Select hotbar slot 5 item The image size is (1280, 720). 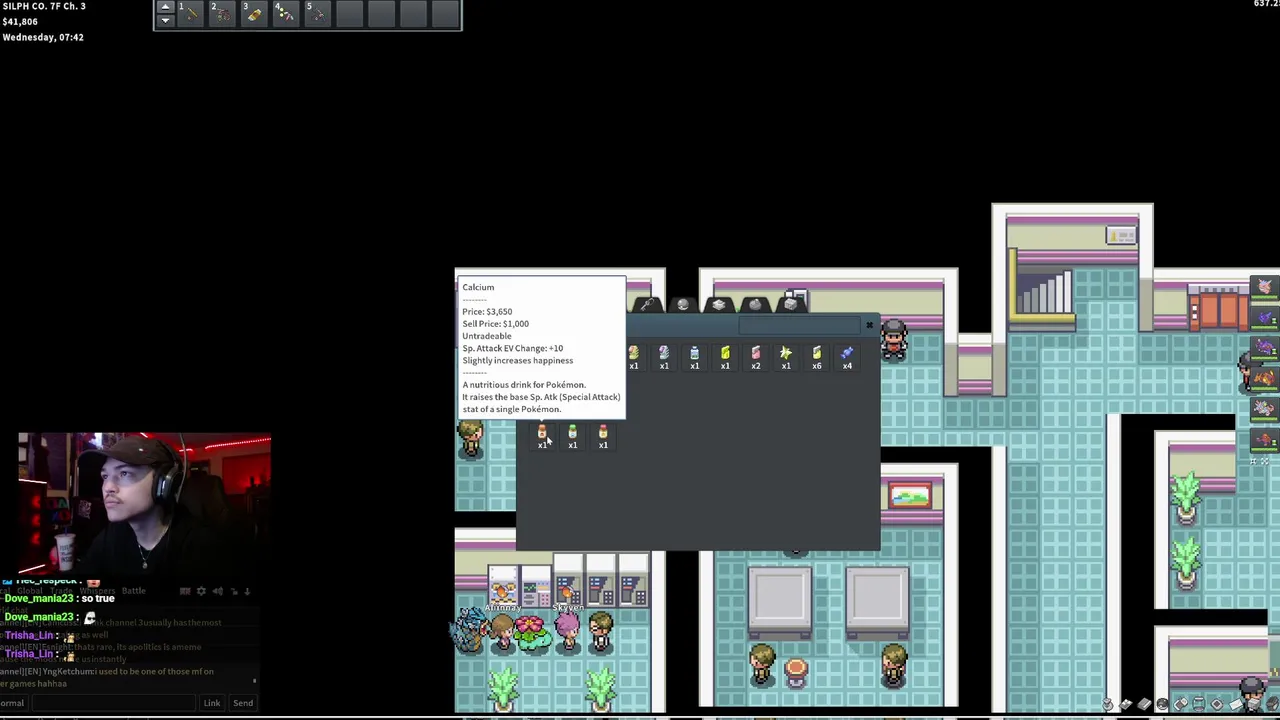[x=318, y=14]
